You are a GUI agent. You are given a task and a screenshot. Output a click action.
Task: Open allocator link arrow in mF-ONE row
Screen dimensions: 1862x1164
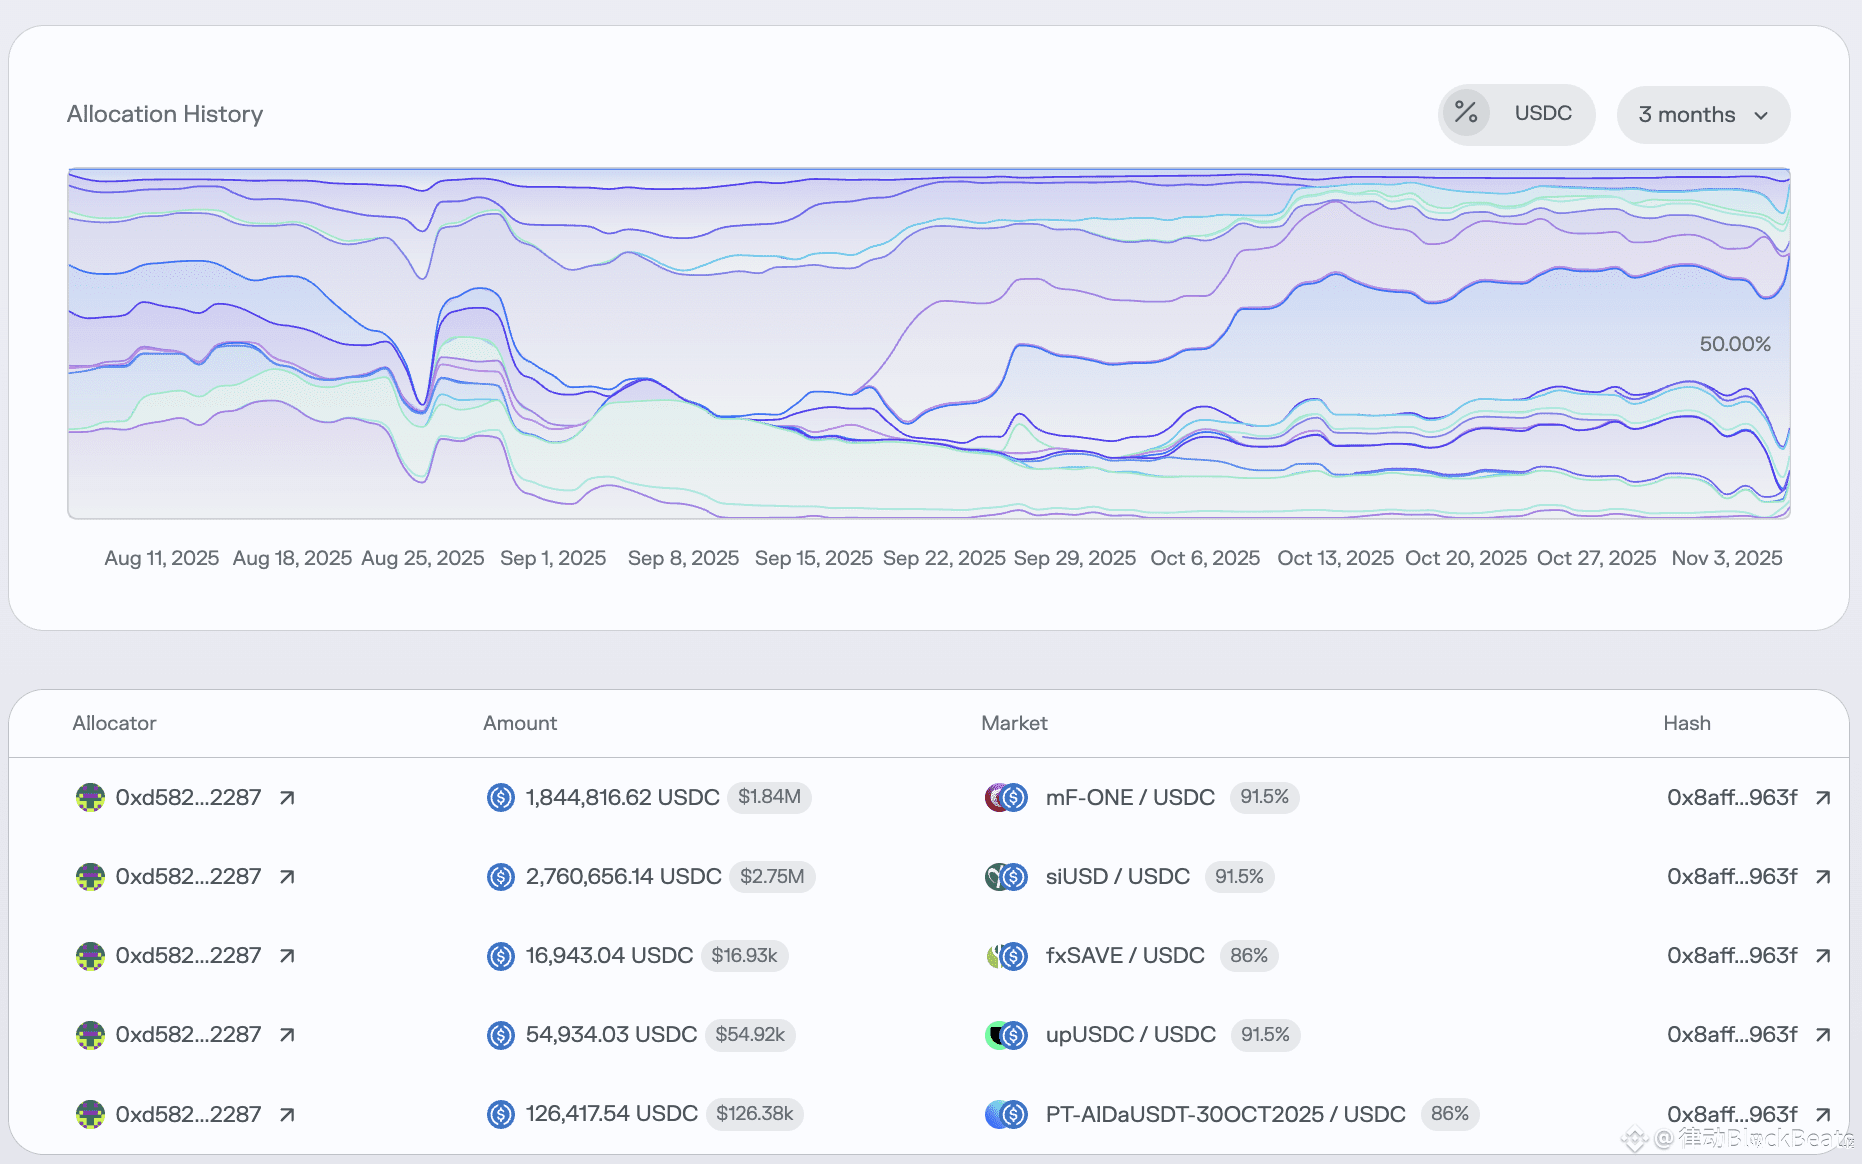click(287, 798)
